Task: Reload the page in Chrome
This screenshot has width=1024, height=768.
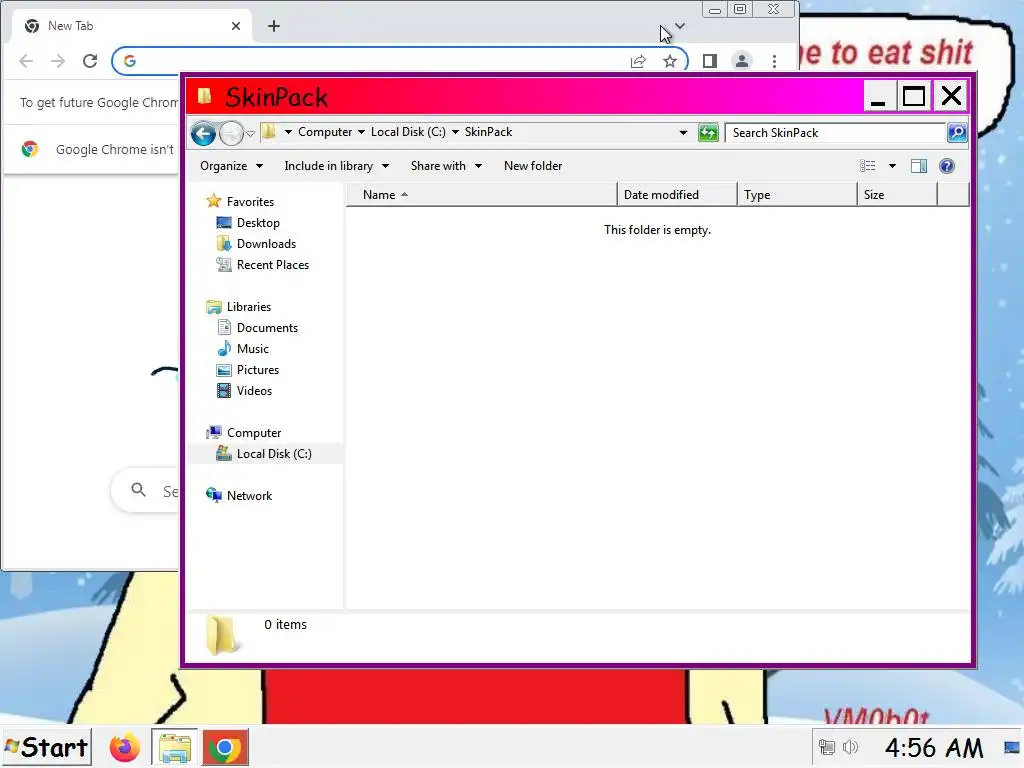Action: tap(90, 61)
